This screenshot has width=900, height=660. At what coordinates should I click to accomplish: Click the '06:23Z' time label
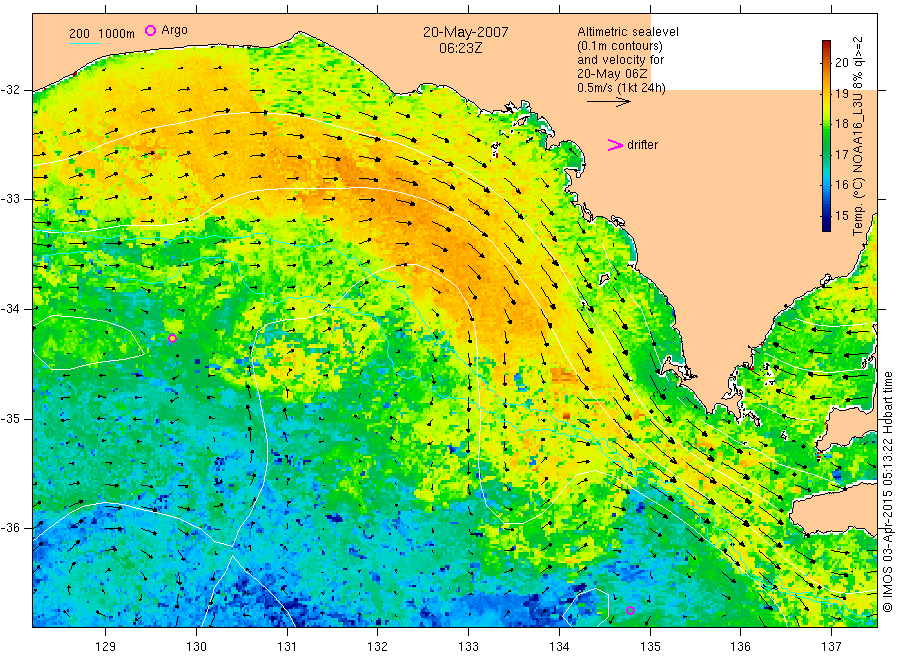(x=461, y=48)
